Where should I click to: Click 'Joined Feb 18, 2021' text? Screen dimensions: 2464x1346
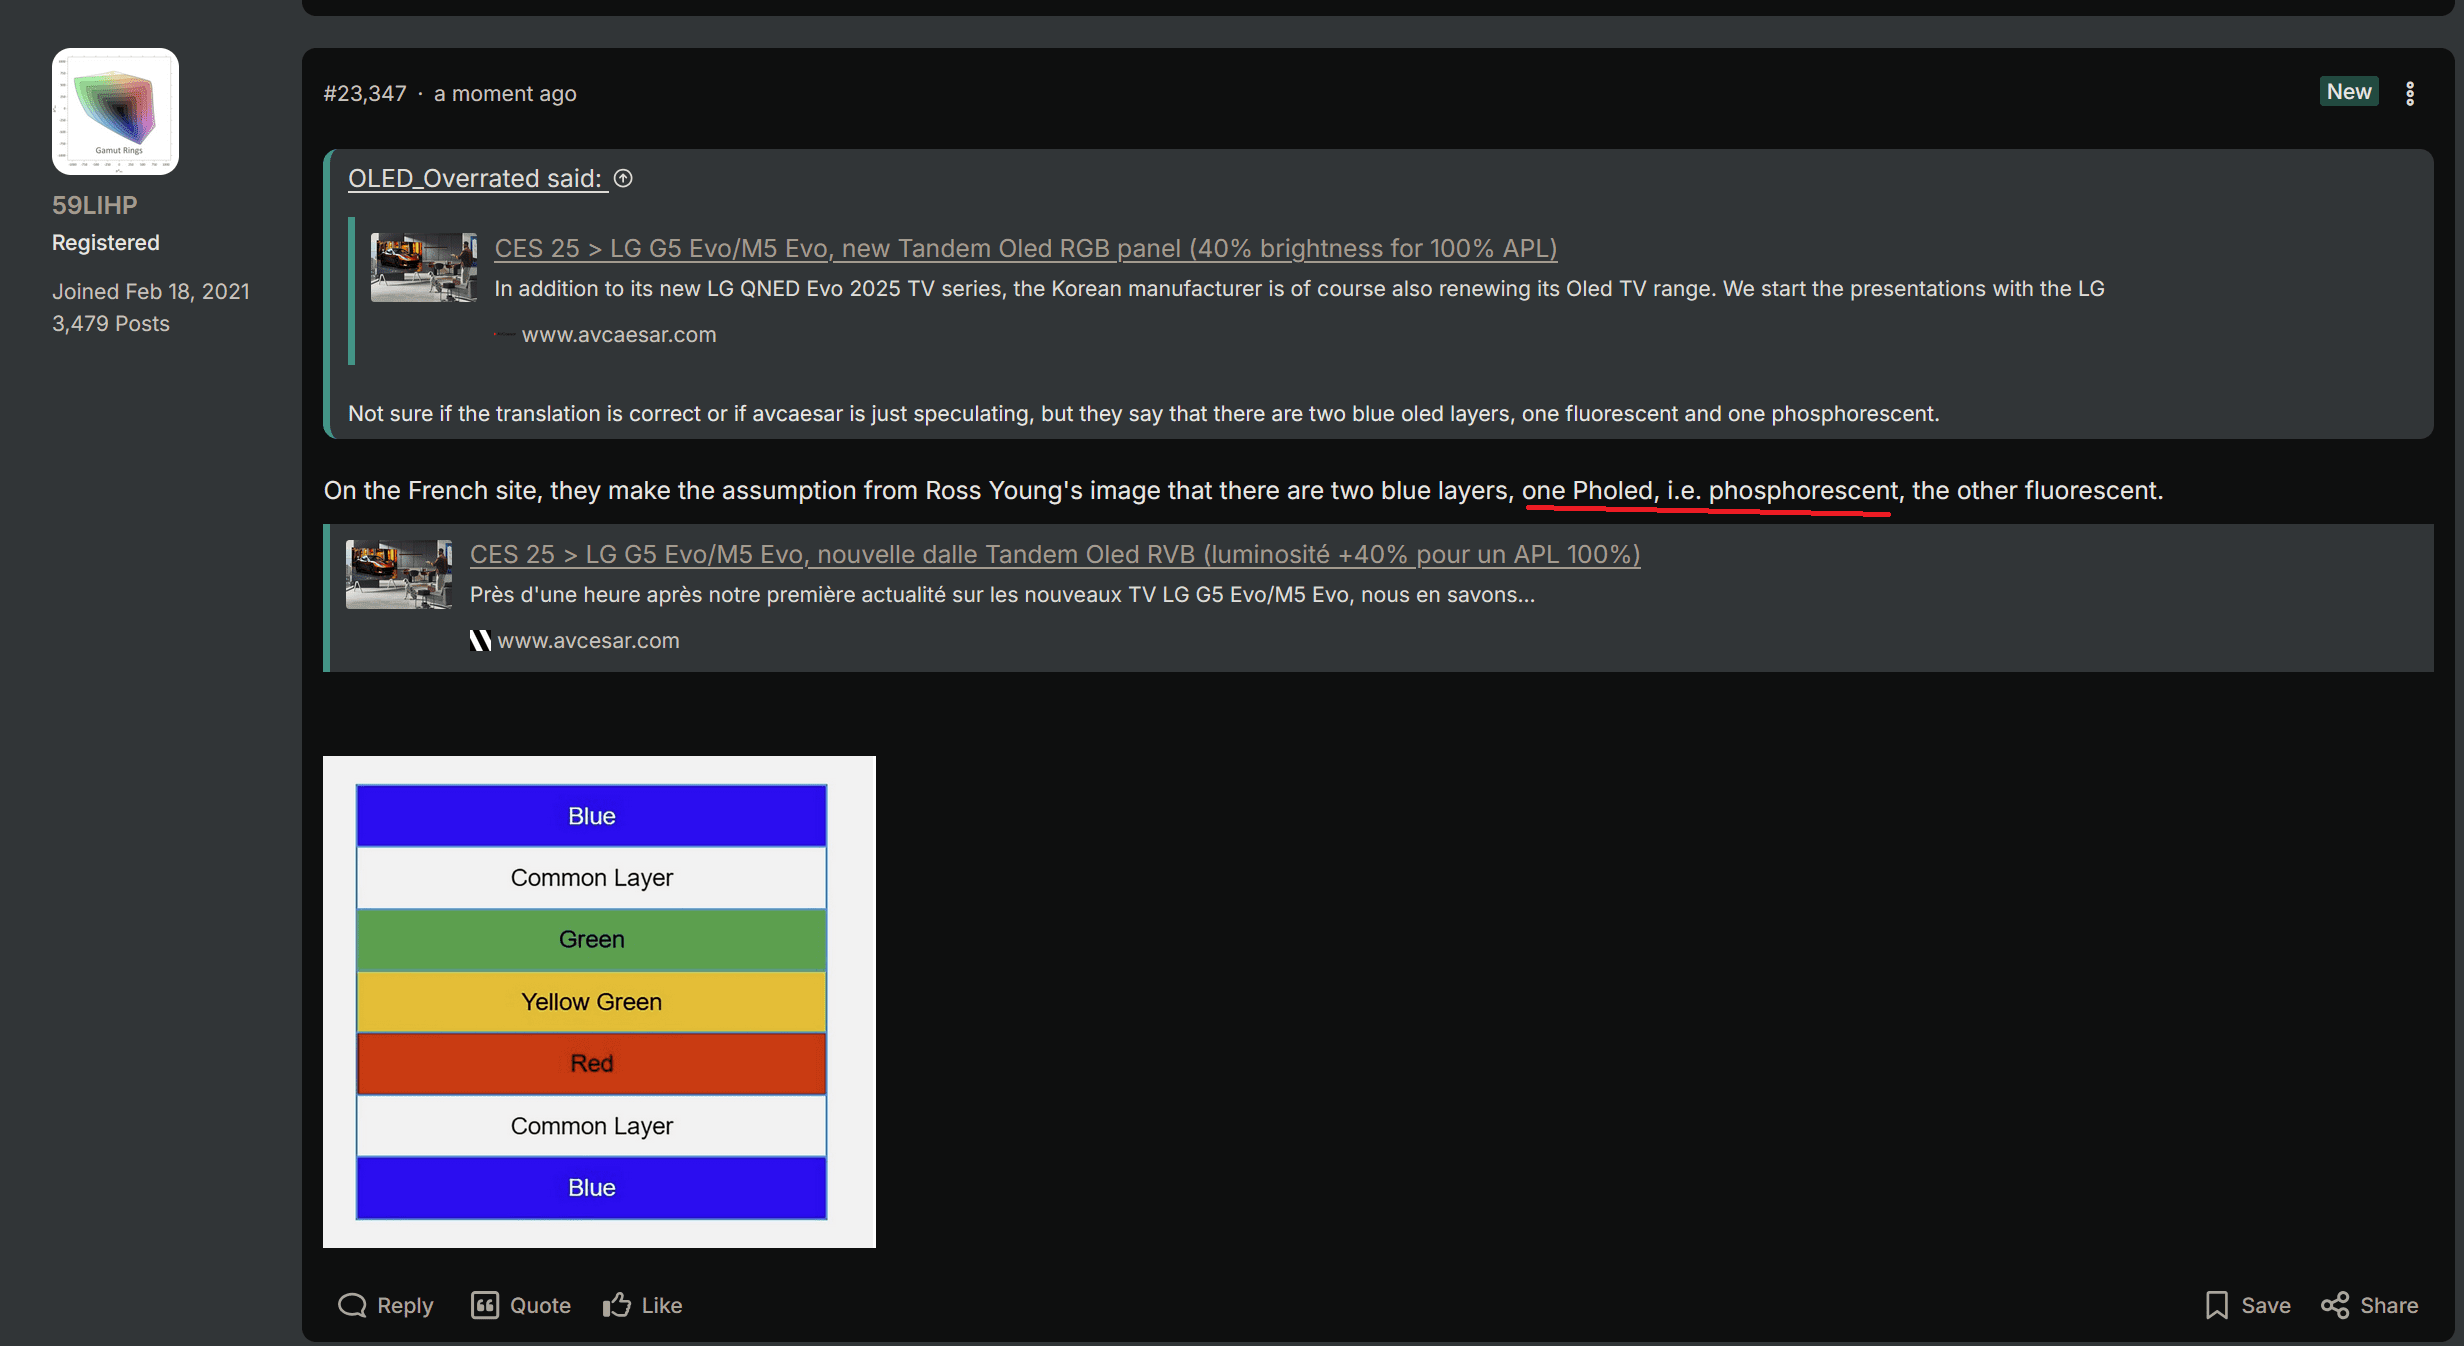(x=151, y=291)
